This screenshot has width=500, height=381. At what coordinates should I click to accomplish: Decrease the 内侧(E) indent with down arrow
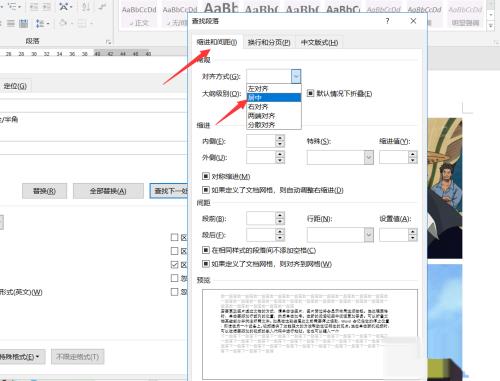click(280, 144)
